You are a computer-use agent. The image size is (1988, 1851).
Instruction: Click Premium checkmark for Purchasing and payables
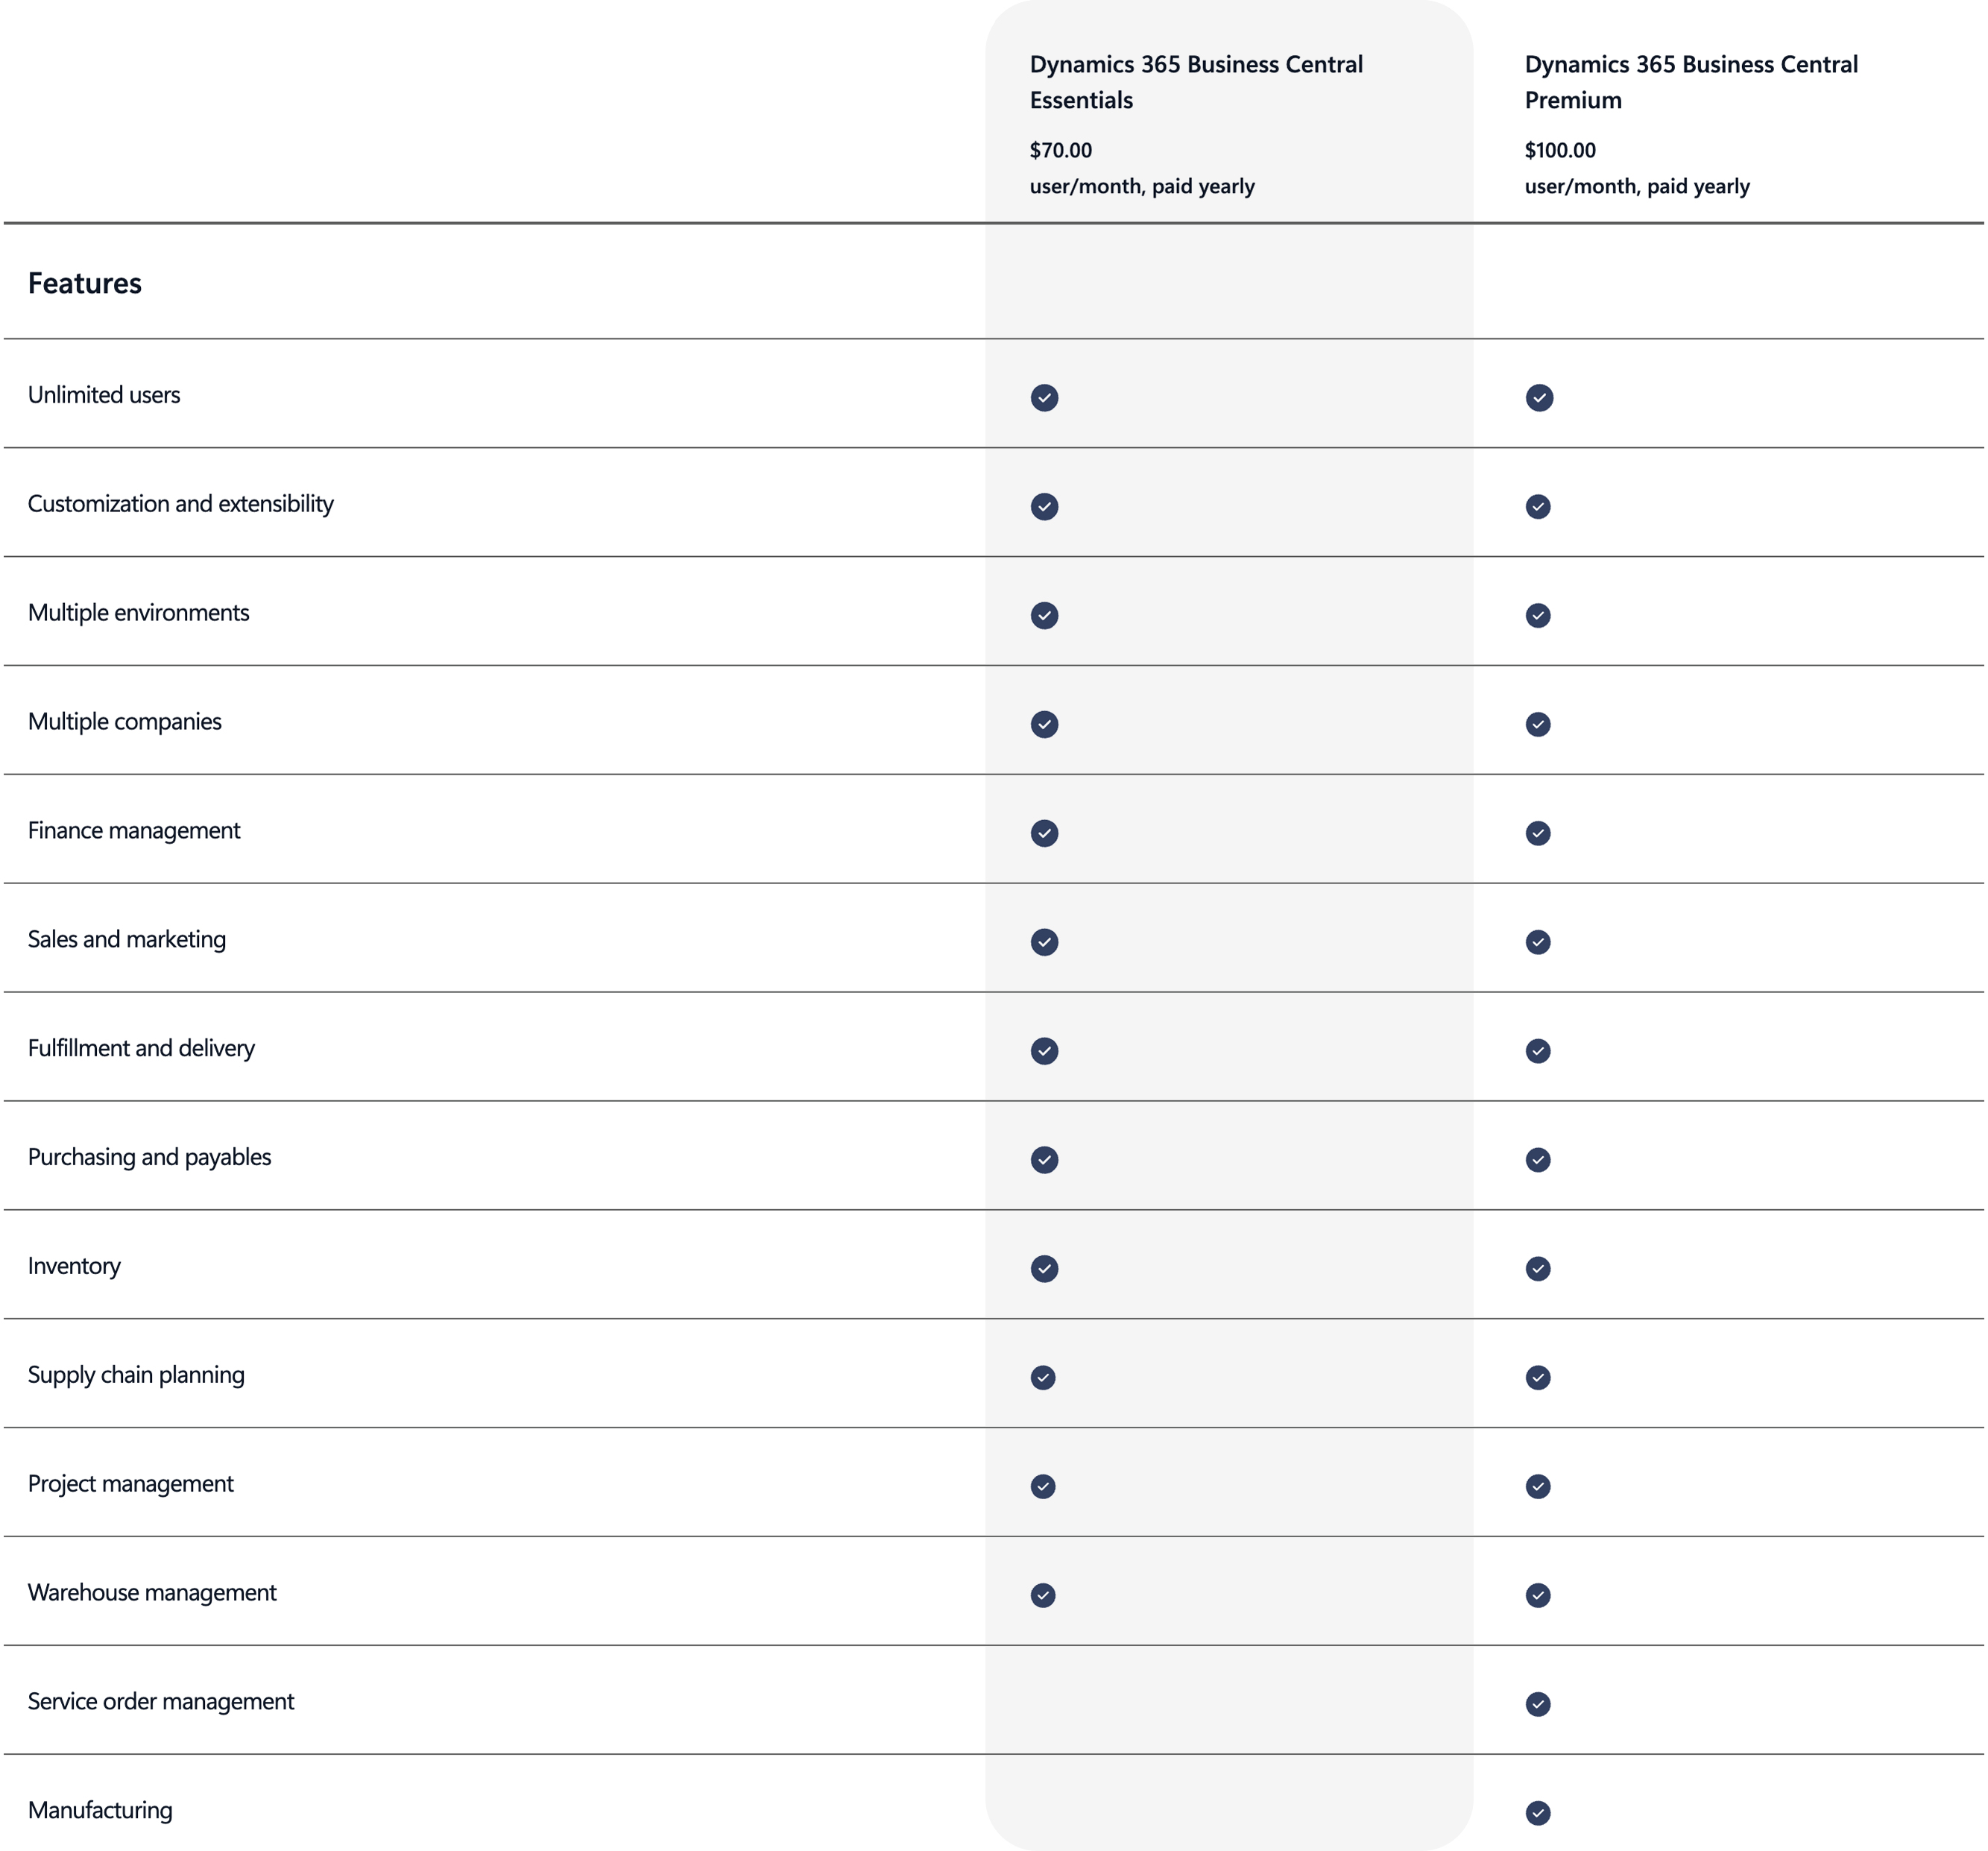[x=1538, y=1161]
